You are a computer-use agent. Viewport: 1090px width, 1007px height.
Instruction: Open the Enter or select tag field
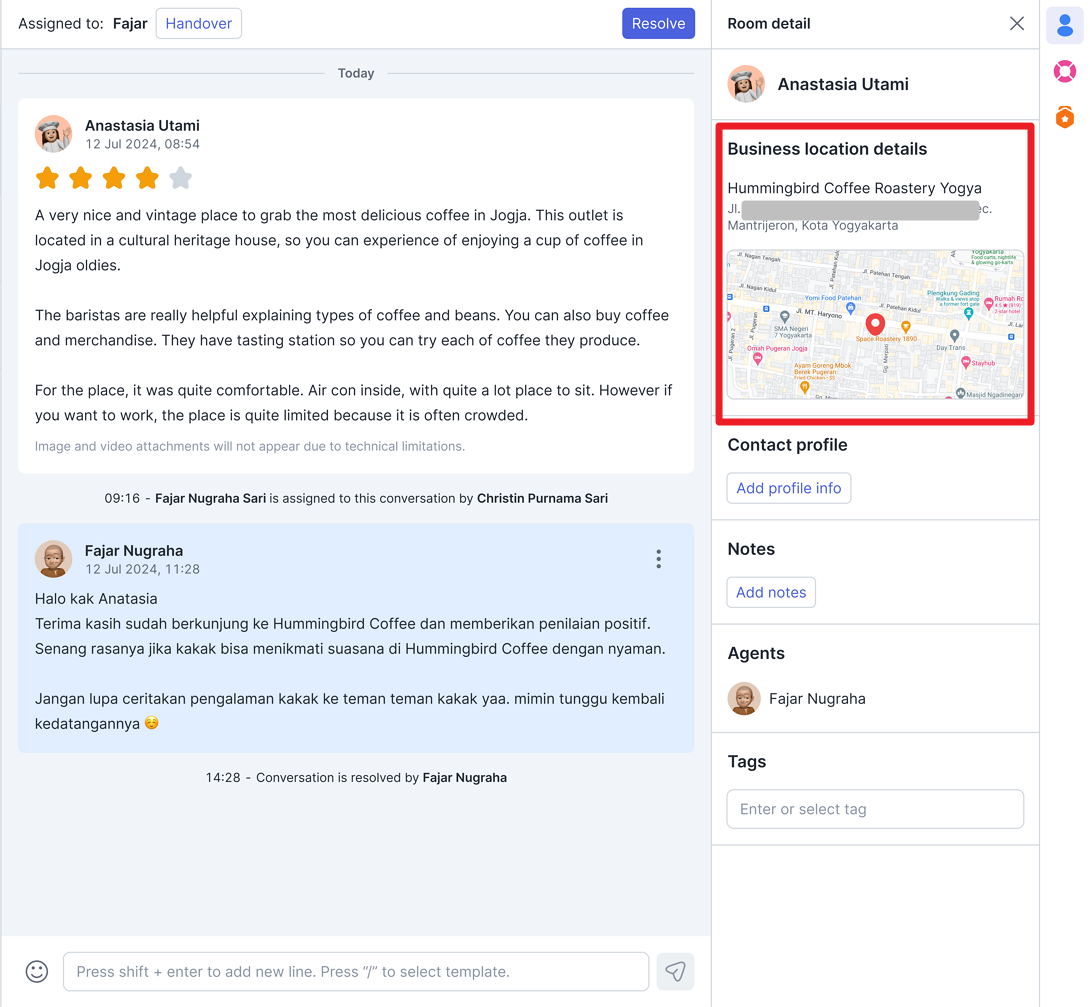pos(875,809)
